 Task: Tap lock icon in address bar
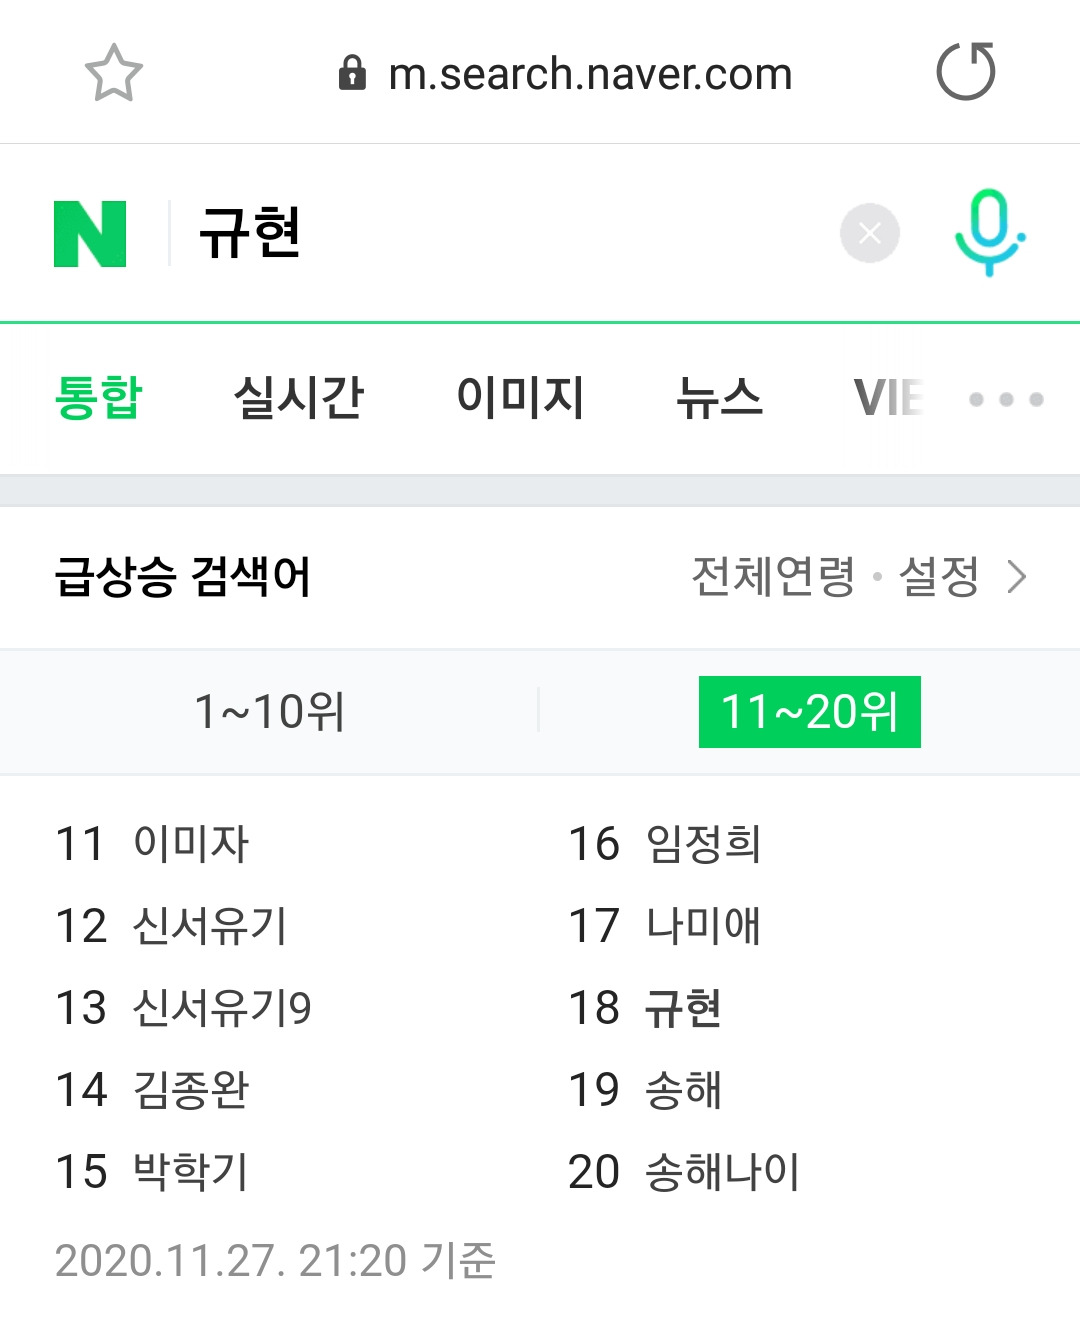352,73
